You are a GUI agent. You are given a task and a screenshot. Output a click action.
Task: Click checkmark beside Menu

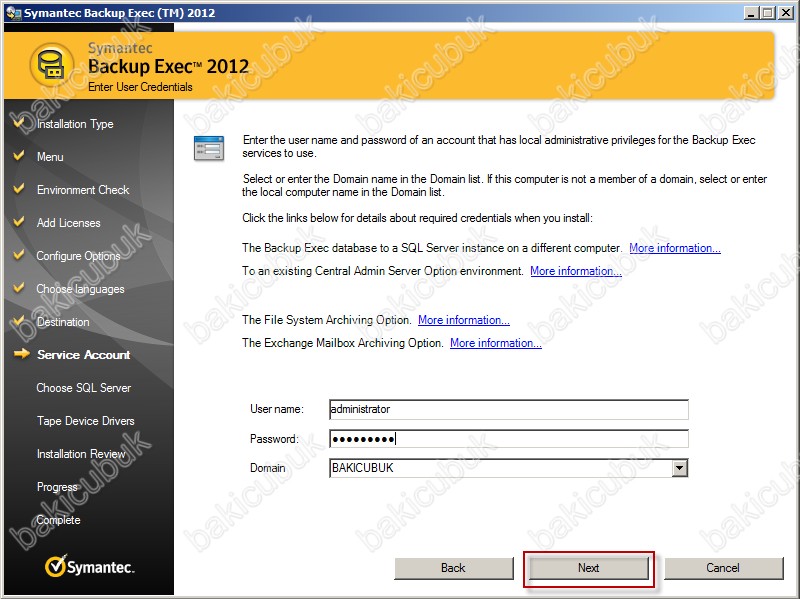point(19,156)
